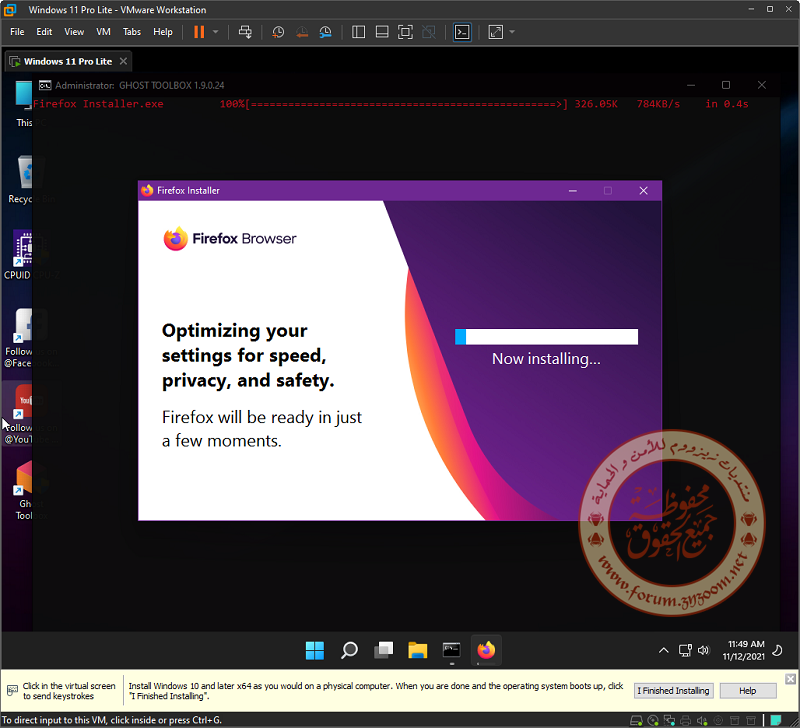Open File Explorer from the guest taskbar
This screenshot has height=728, width=800.
click(x=418, y=650)
